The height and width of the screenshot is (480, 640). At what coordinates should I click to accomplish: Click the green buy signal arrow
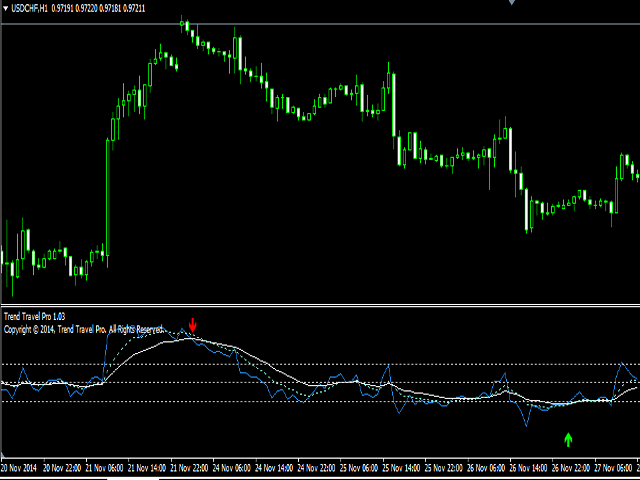(x=568, y=438)
